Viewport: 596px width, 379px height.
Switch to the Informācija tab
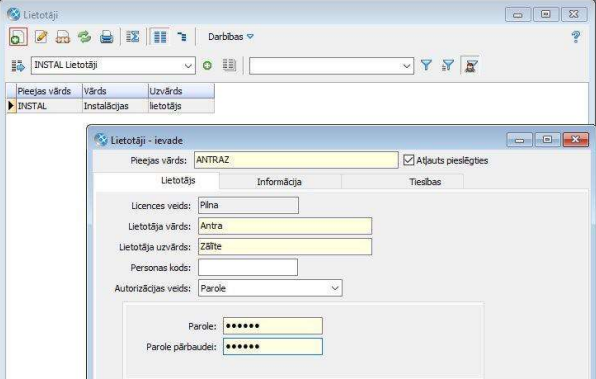point(279,182)
